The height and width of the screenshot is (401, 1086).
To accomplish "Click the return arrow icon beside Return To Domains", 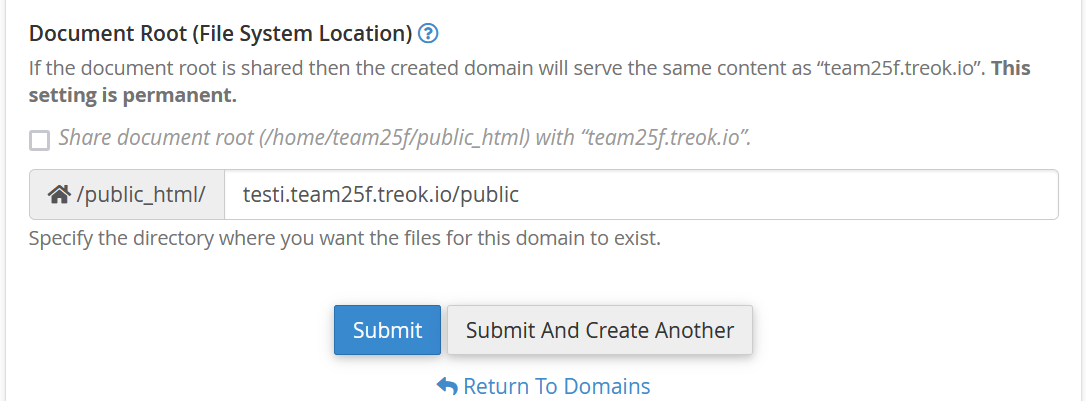I will coord(447,386).
